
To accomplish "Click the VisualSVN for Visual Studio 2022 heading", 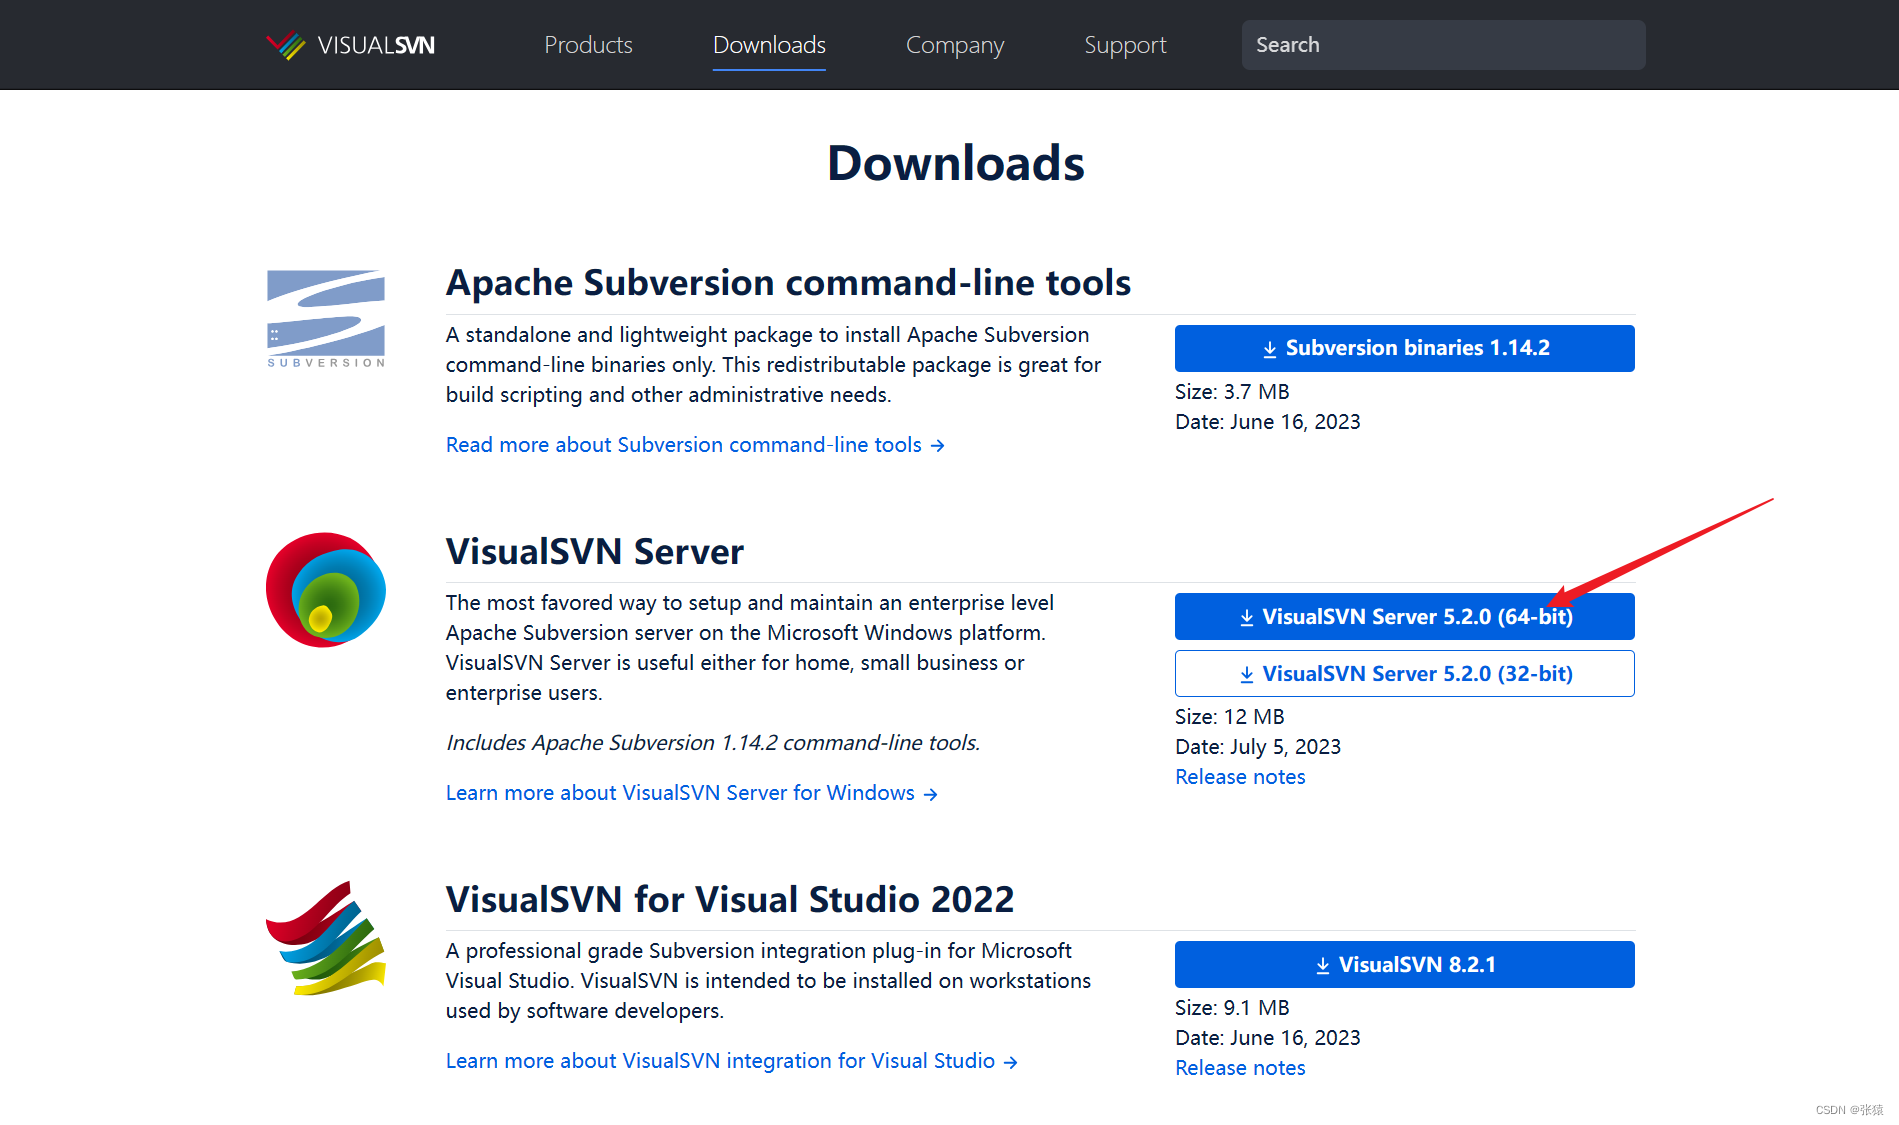I will pos(730,900).
